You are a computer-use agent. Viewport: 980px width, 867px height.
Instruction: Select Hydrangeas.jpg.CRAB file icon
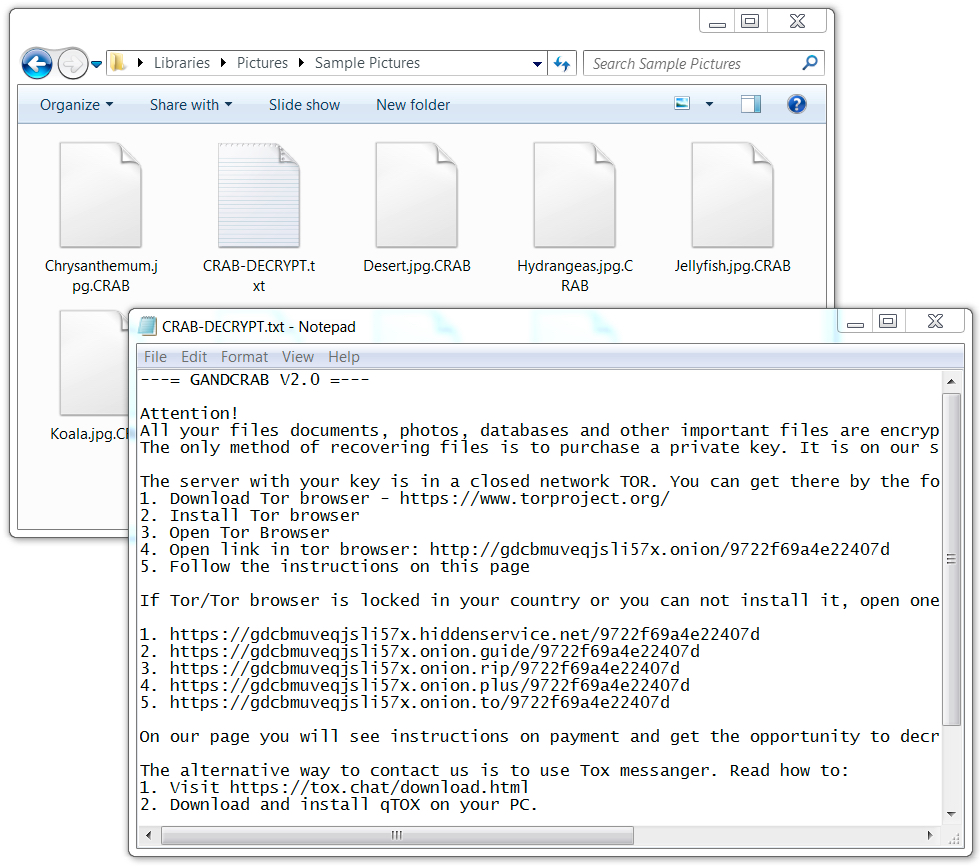tap(574, 195)
